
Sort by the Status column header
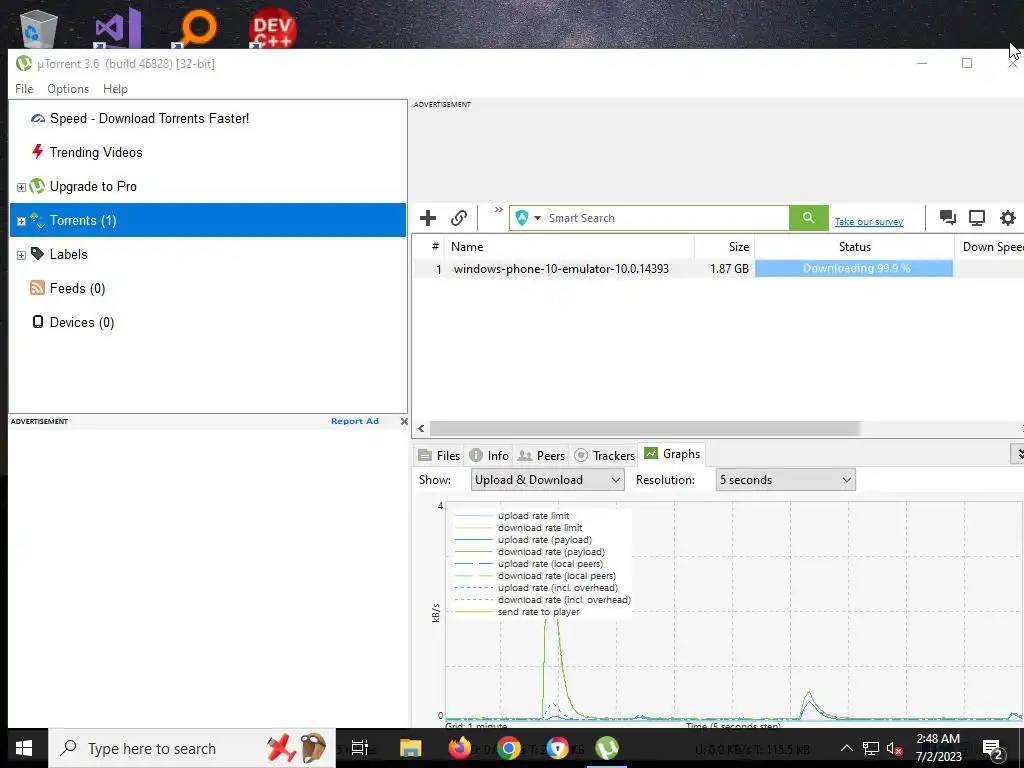pos(854,247)
